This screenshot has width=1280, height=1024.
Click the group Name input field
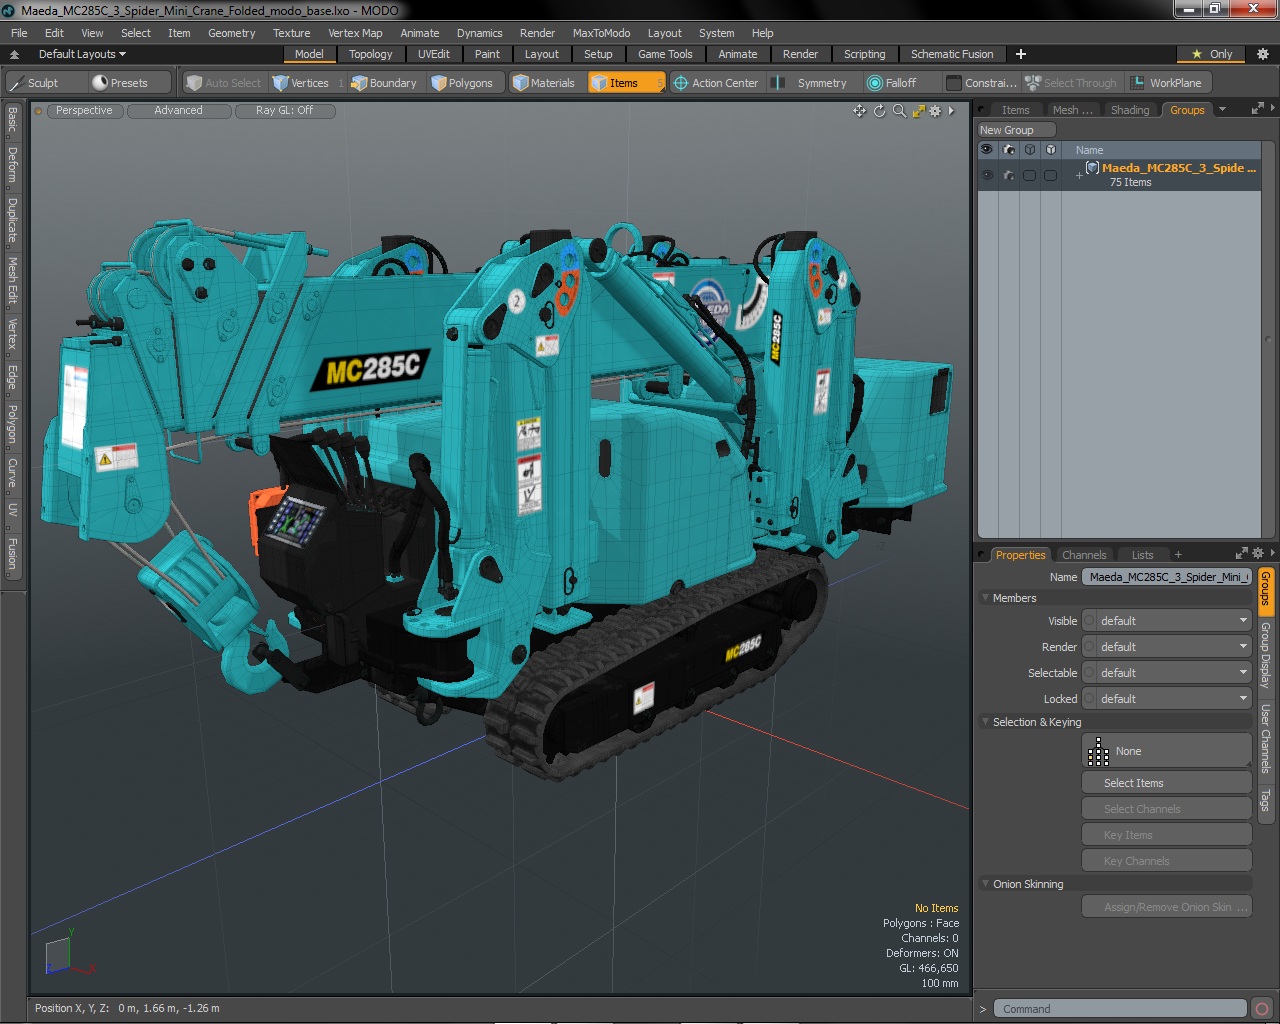click(1167, 577)
